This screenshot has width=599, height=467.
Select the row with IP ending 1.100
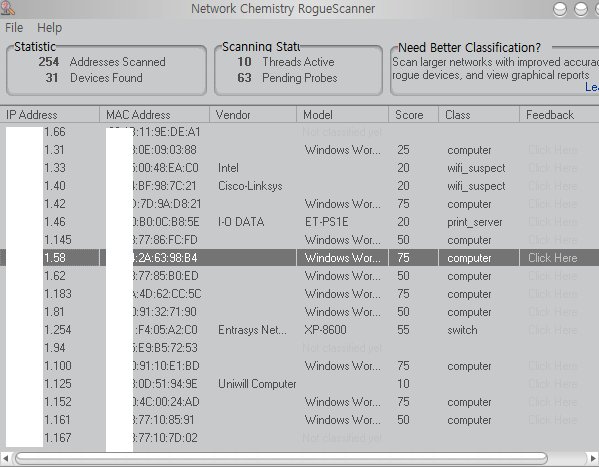tap(300, 366)
